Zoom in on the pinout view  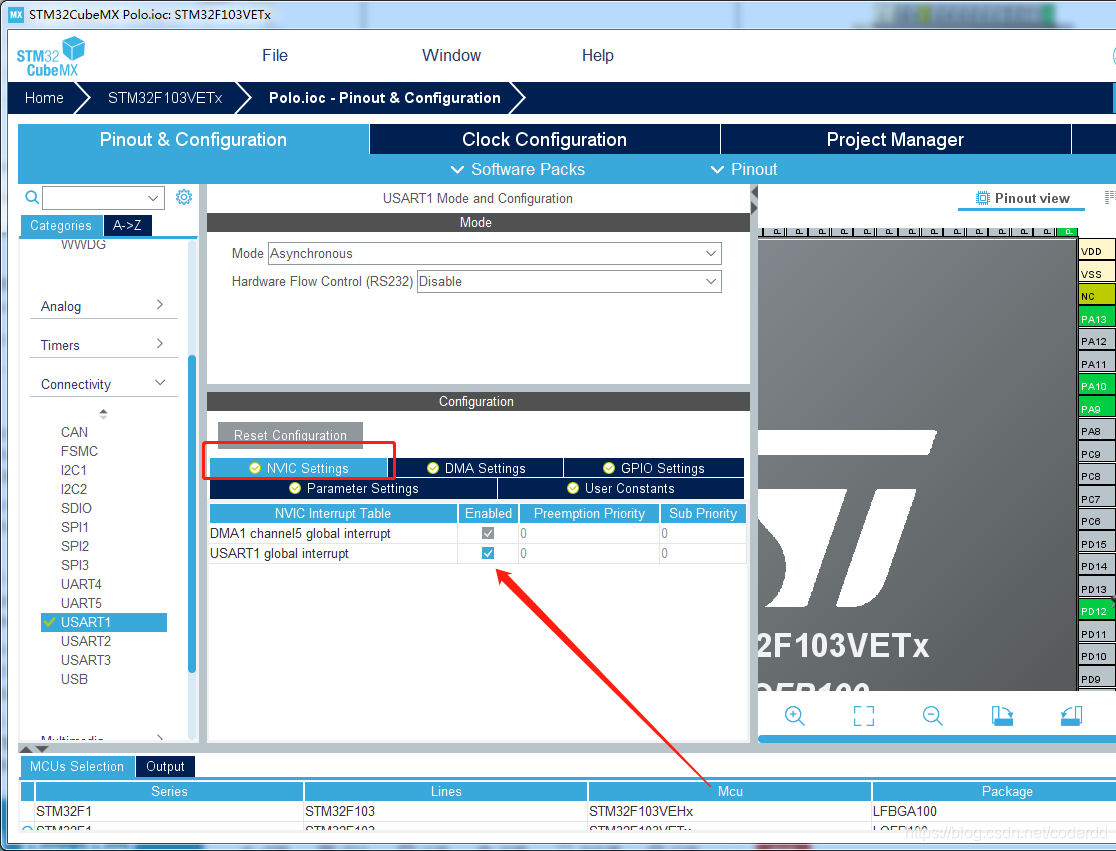click(794, 716)
